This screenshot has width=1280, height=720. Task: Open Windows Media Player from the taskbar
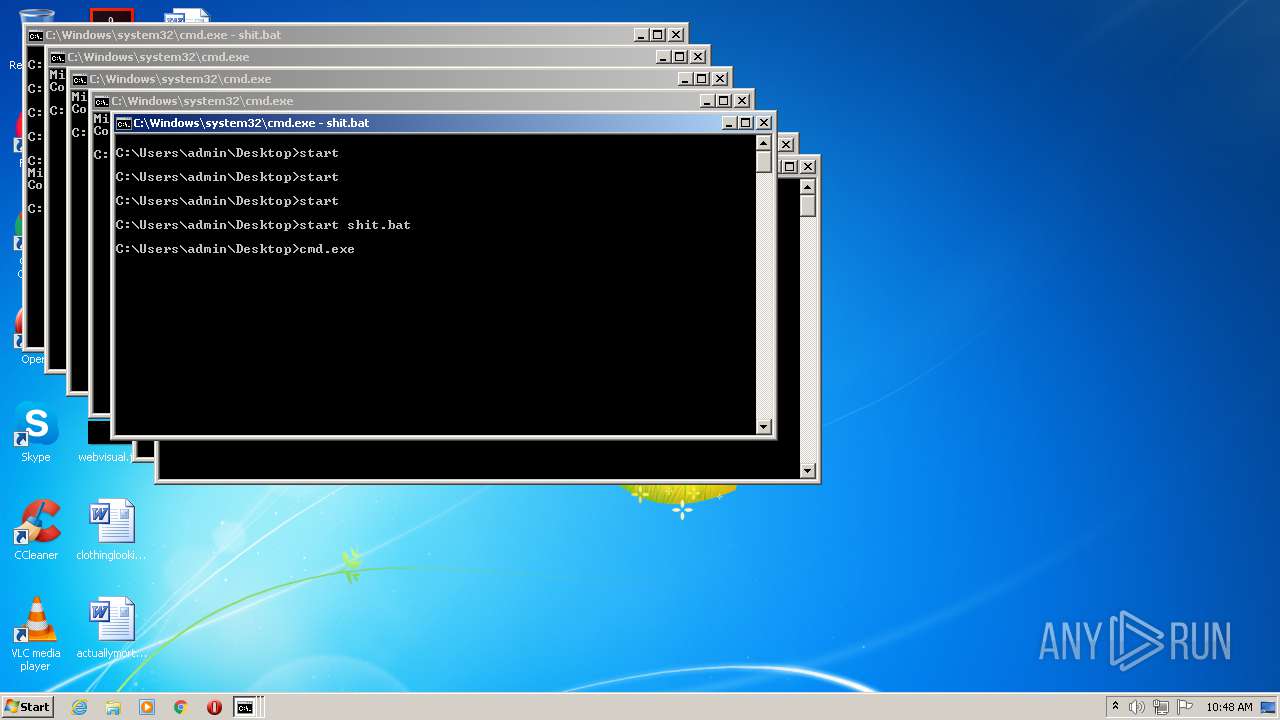click(147, 707)
